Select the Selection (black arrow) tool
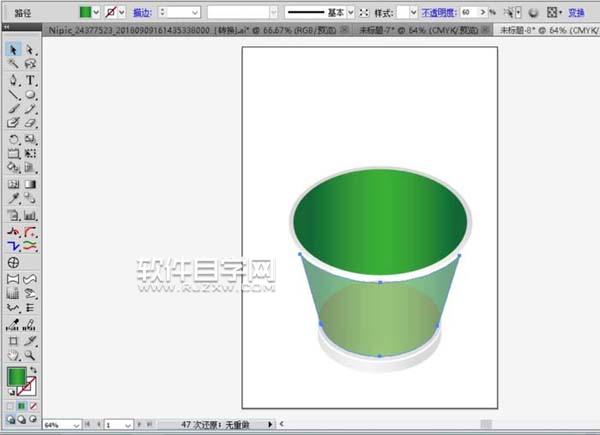This screenshot has height=435, width=600. tap(13, 50)
